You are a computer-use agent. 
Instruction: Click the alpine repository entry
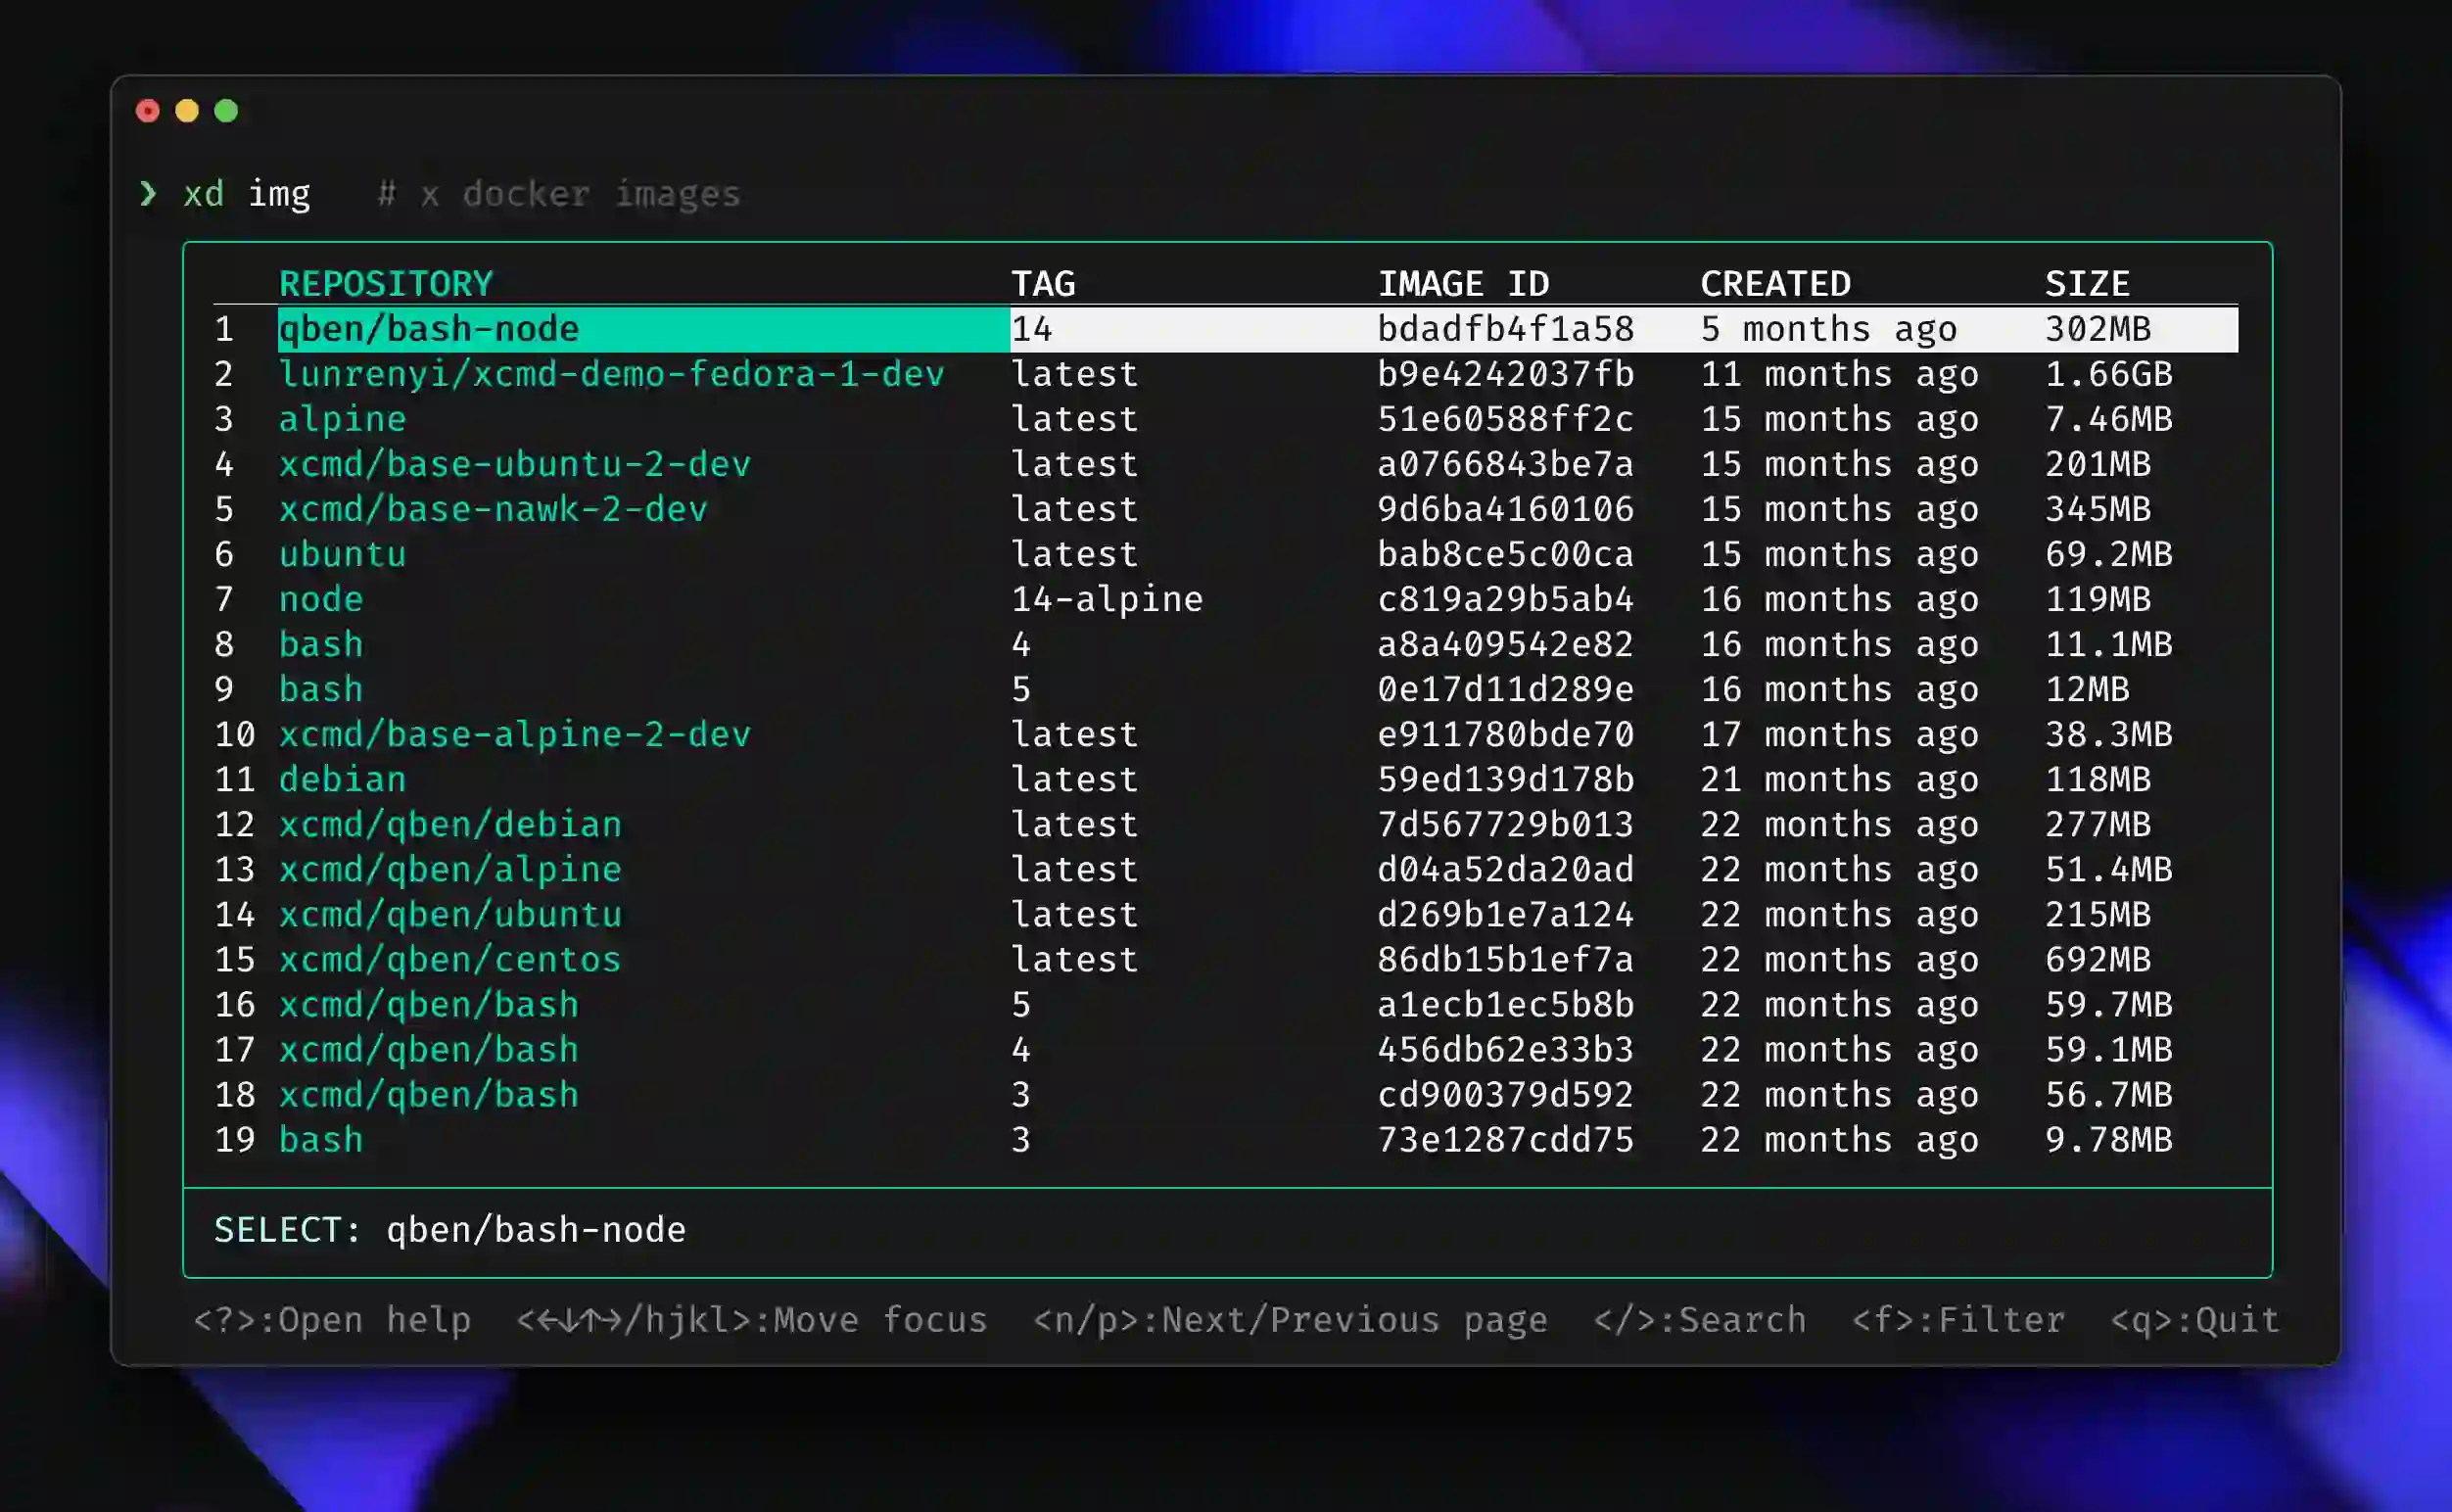coord(341,419)
